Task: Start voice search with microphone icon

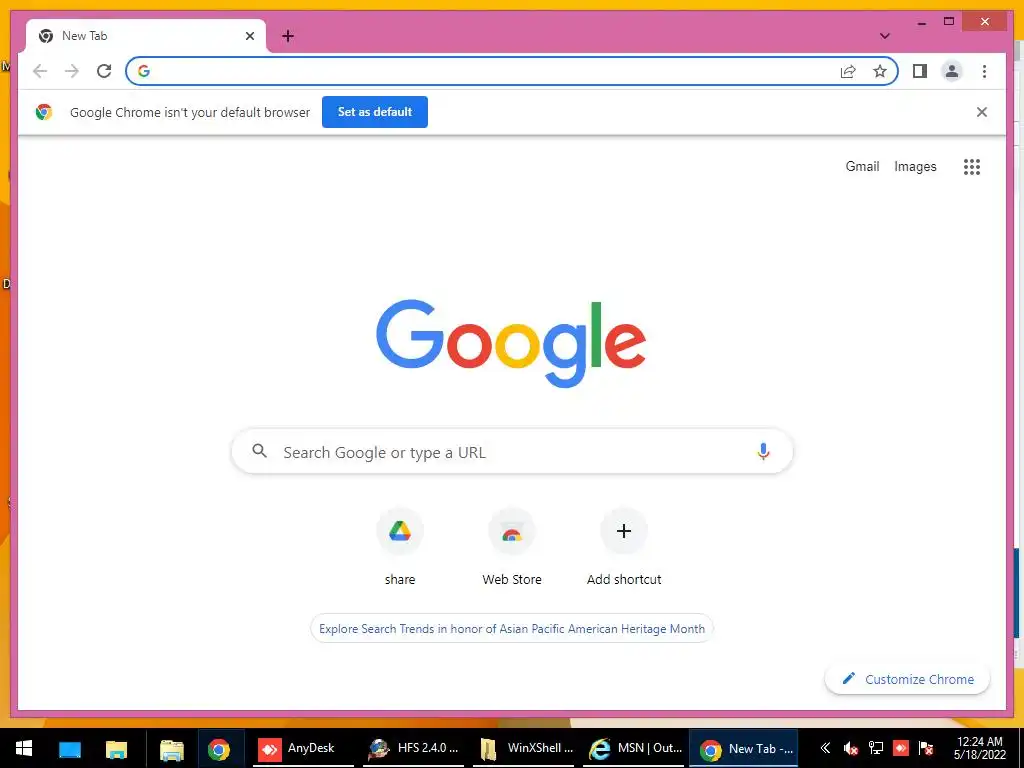Action: [x=763, y=451]
